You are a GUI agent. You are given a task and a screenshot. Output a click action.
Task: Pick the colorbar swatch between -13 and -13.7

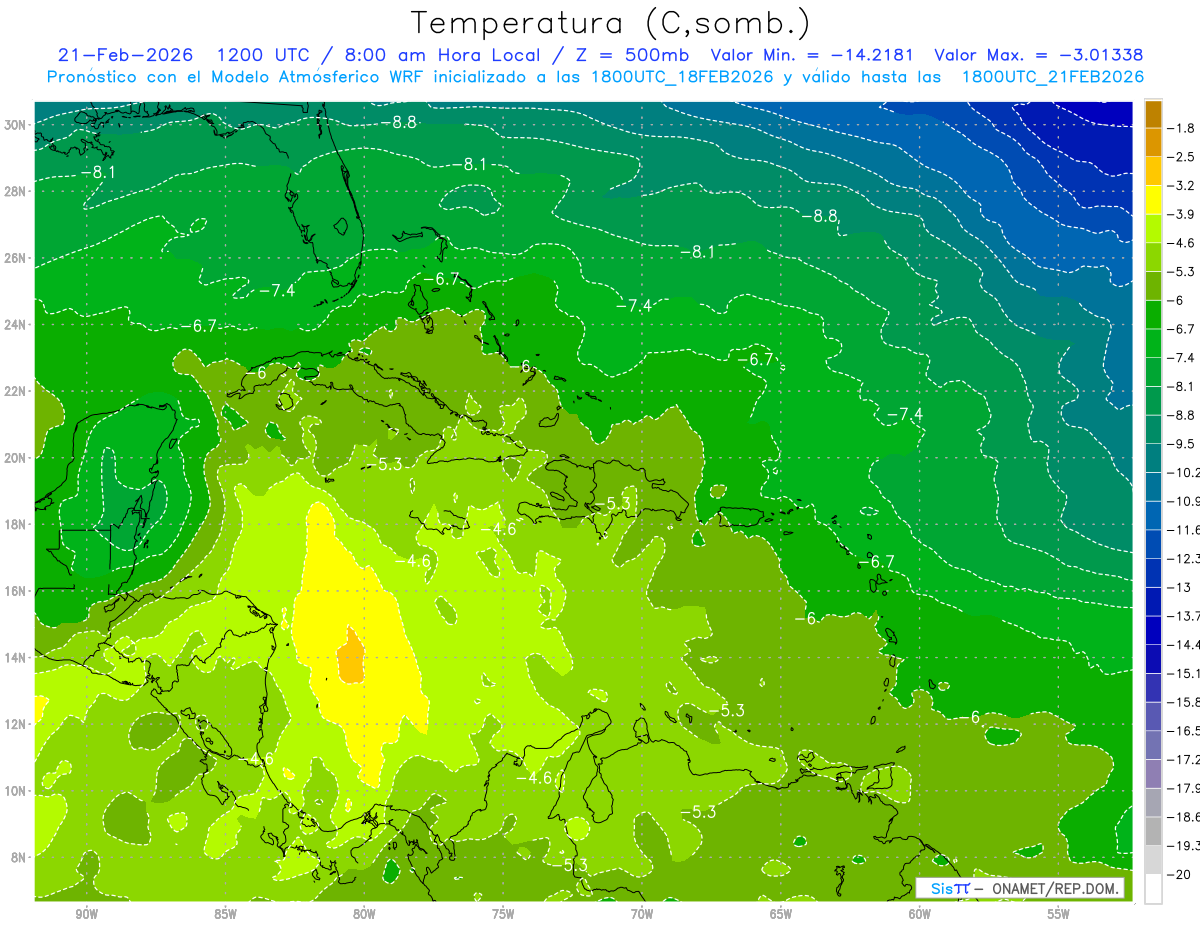click(1153, 601)
